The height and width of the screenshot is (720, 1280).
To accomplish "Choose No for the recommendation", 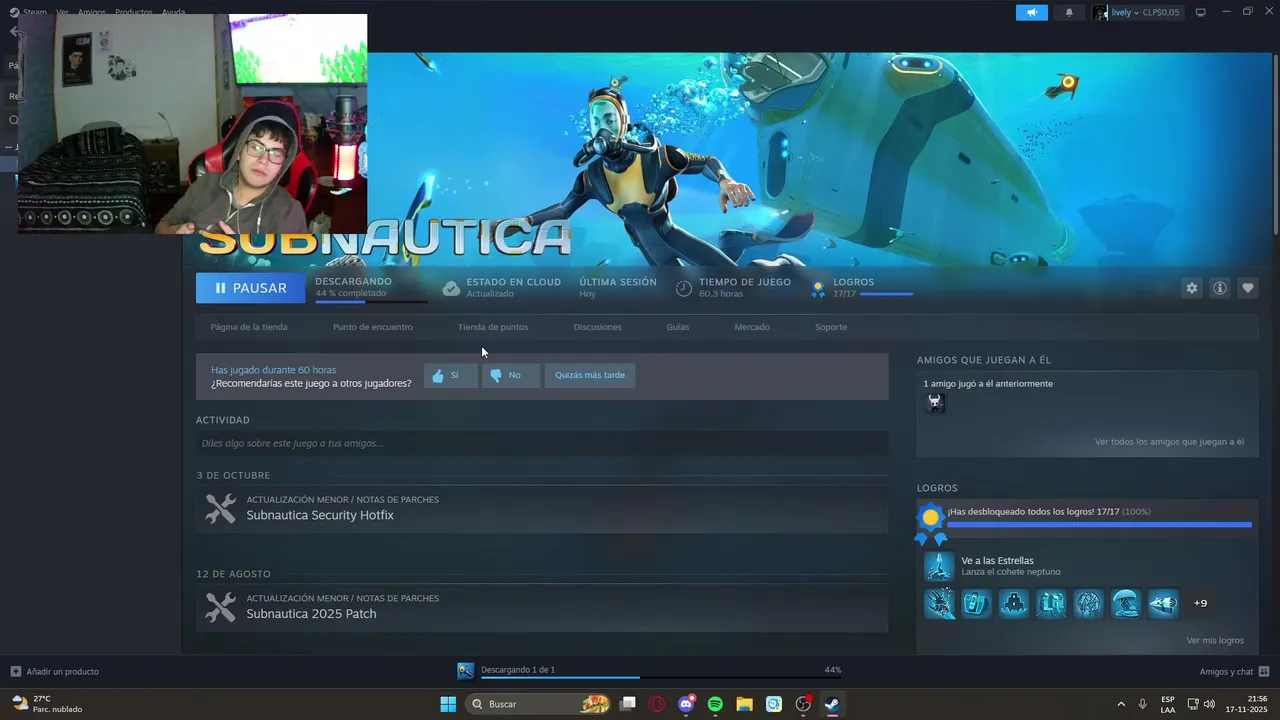I will click(x=511, y=375).
